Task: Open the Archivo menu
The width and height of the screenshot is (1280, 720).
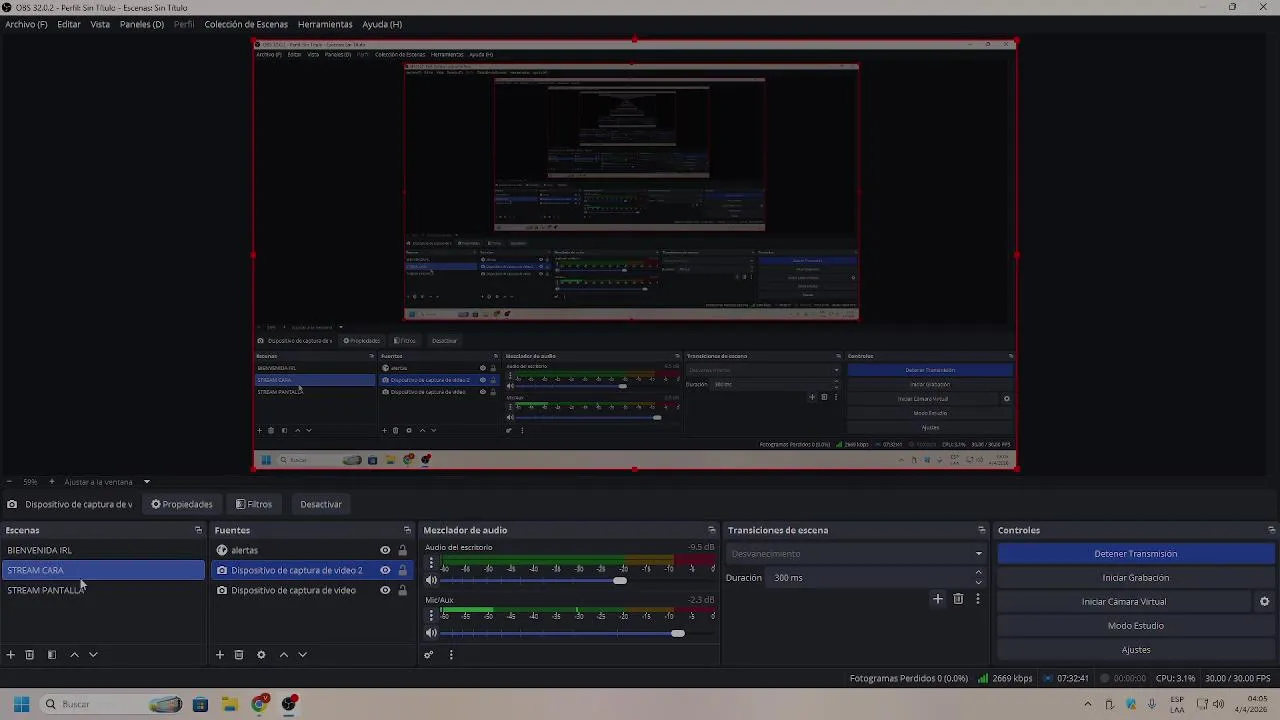Action: click(x=26, y=24)
